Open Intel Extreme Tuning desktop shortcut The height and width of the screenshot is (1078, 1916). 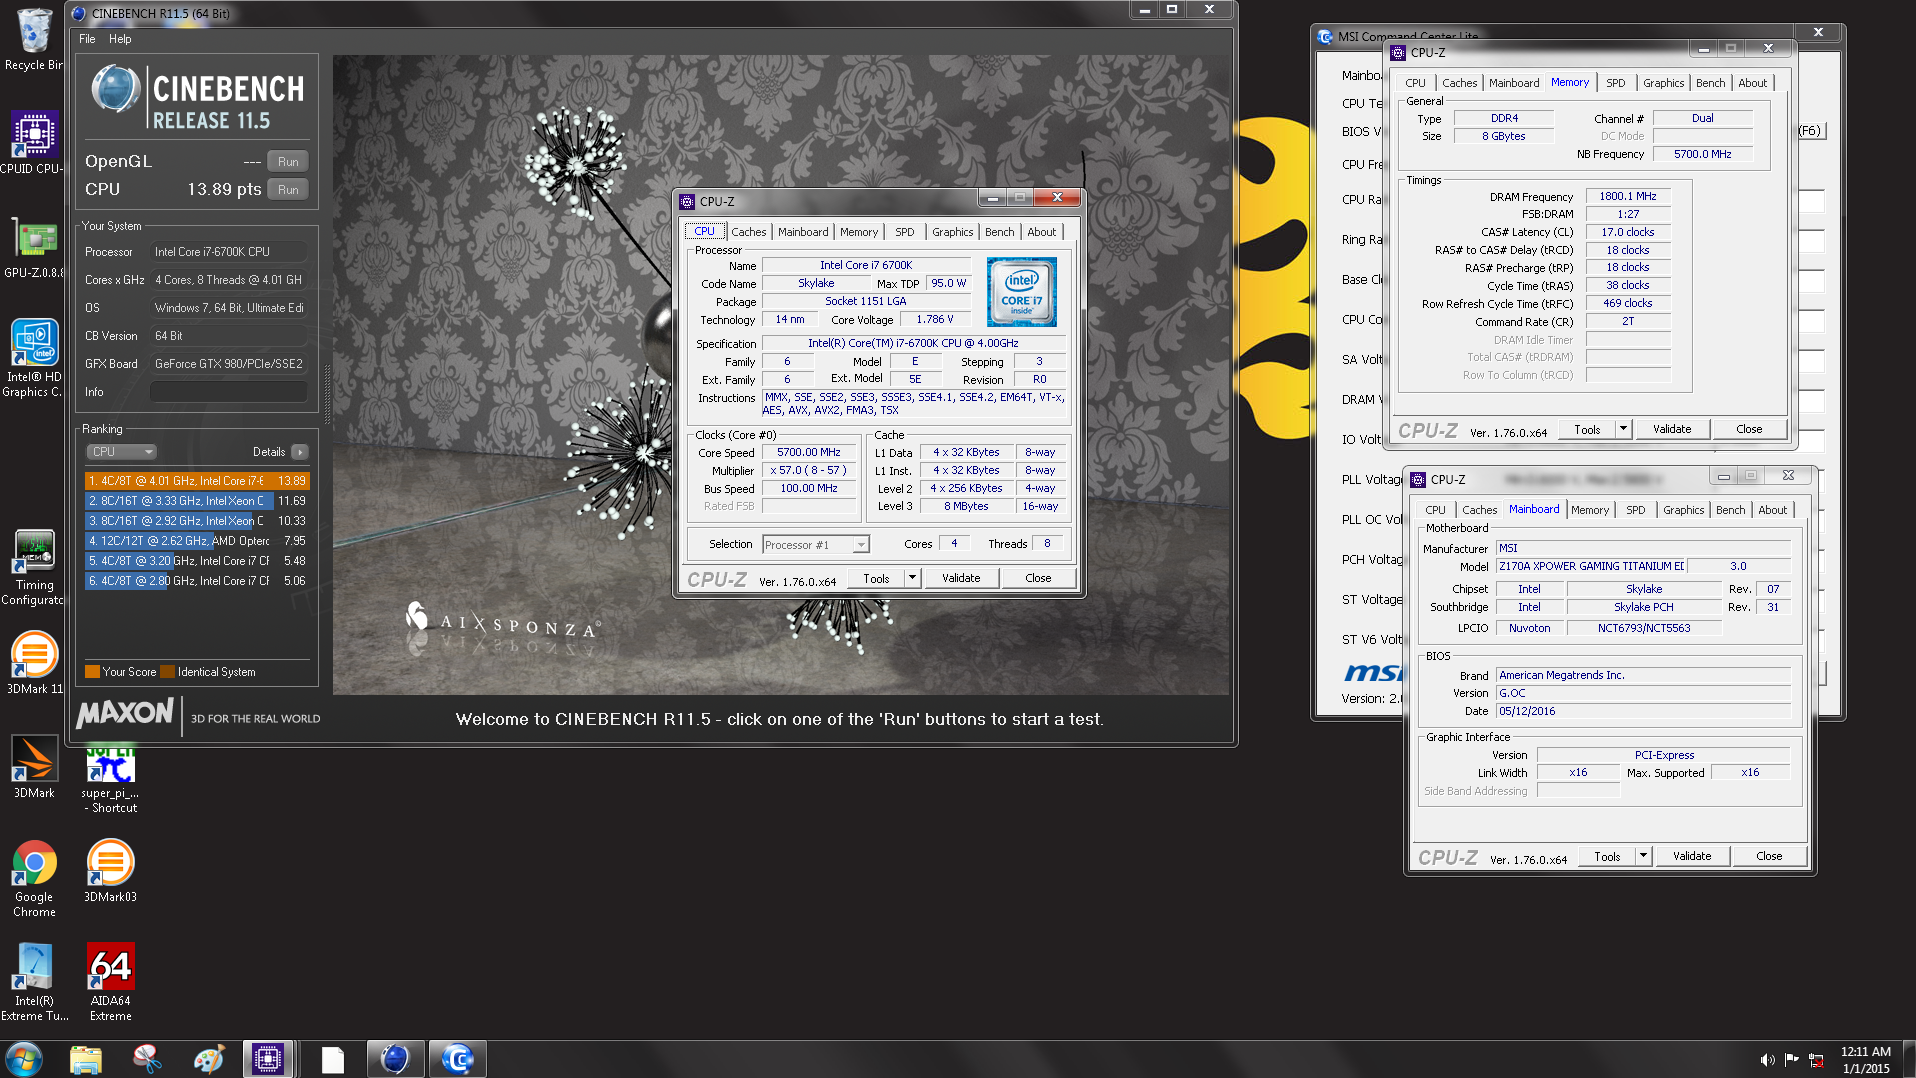pyautogui.click(x=34, y=983)
